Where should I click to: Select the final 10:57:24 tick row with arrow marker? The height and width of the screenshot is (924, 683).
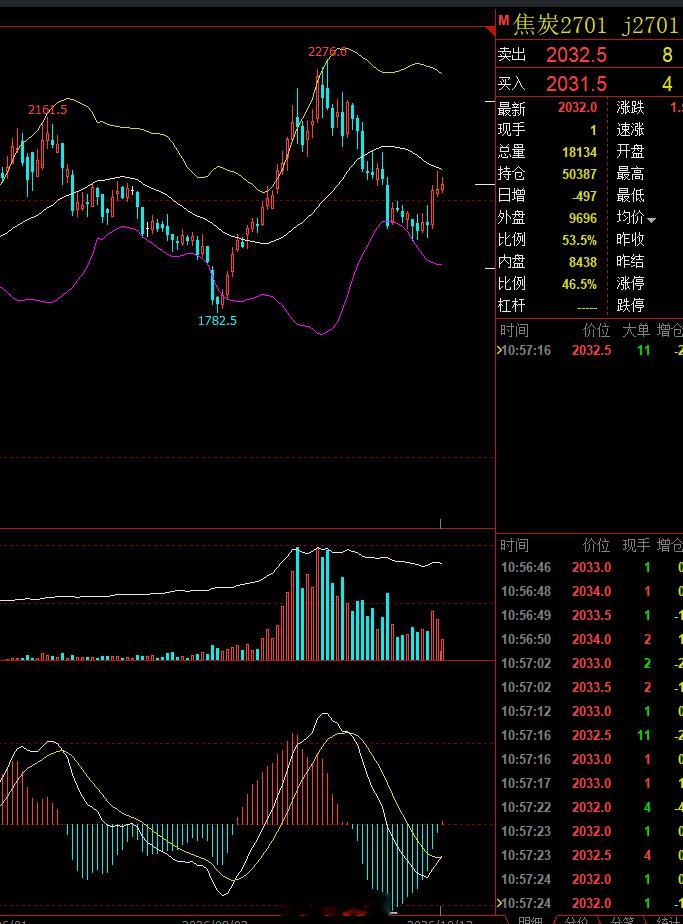coord(589,903)
